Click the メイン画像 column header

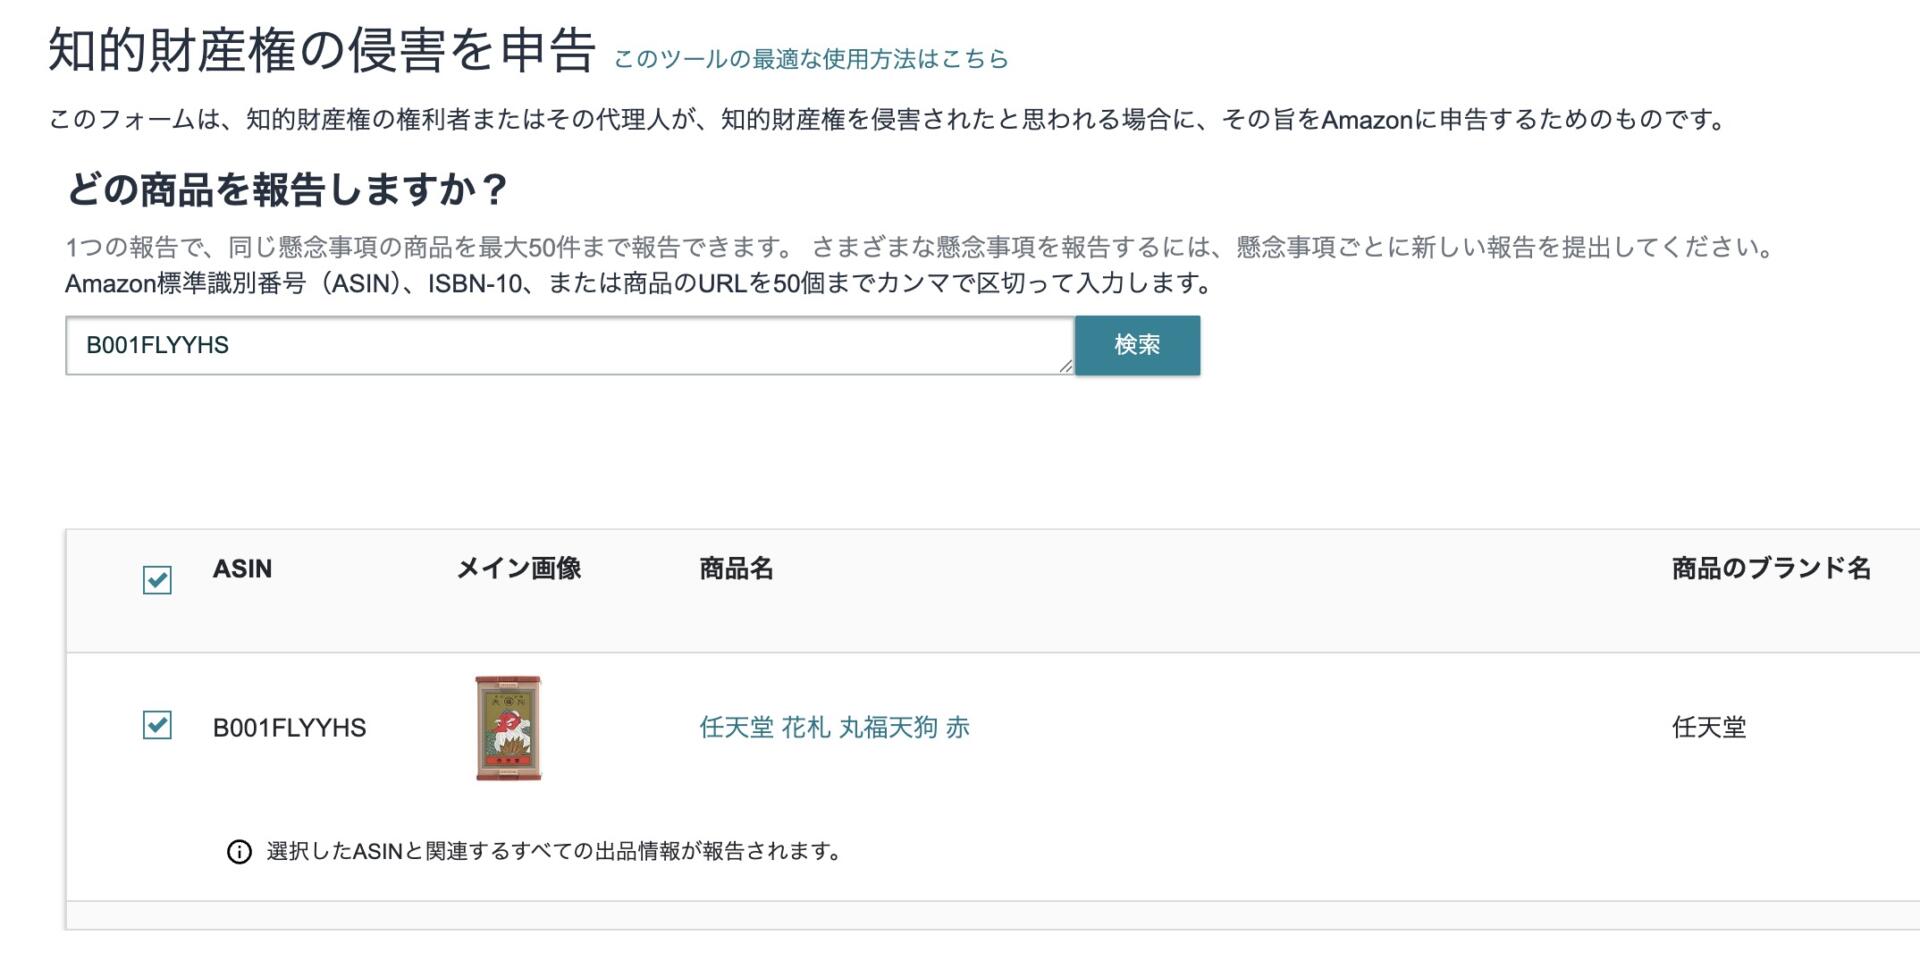pyautogui.click(x=518, y=569)
